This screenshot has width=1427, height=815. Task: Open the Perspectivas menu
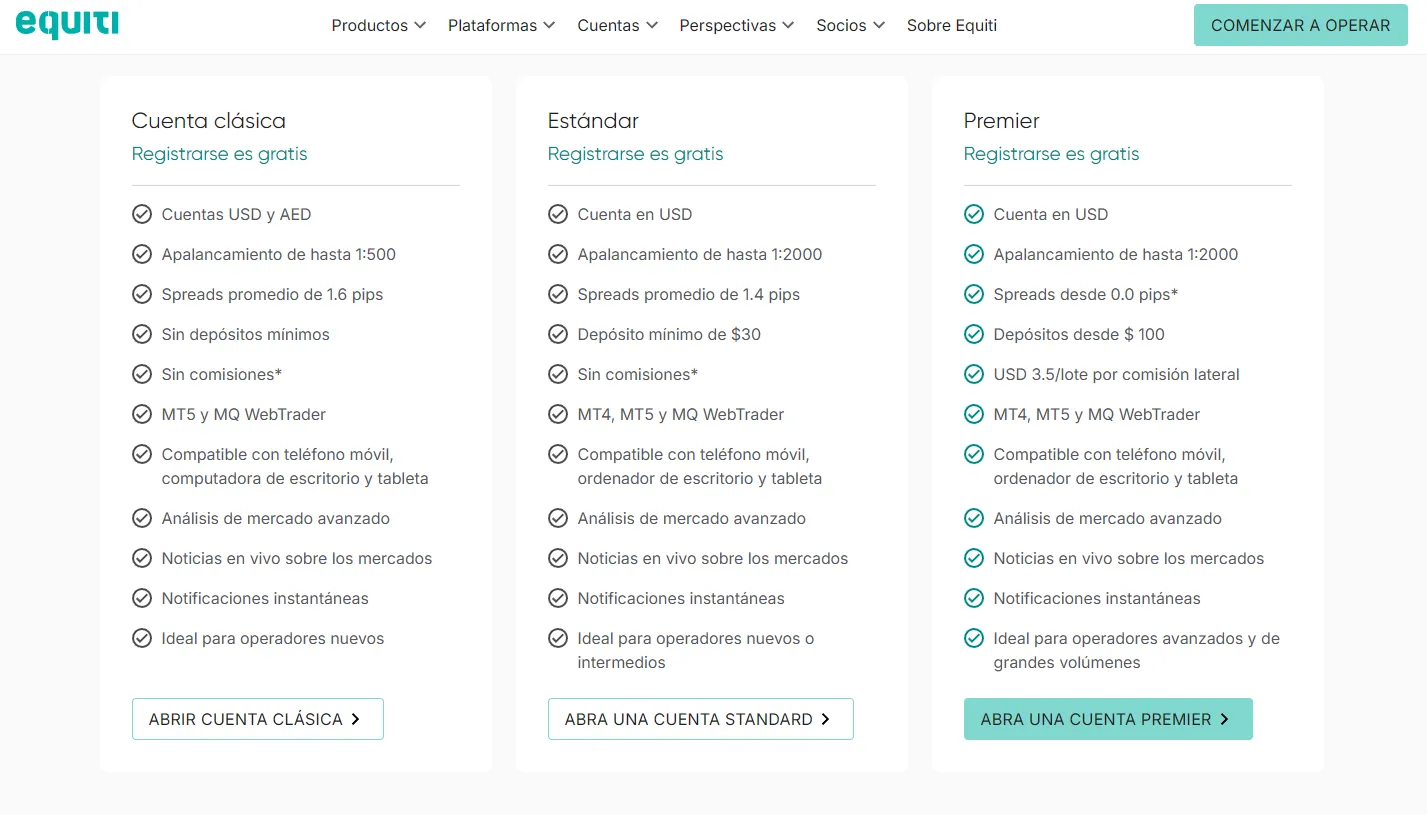(x=737, y=26)
